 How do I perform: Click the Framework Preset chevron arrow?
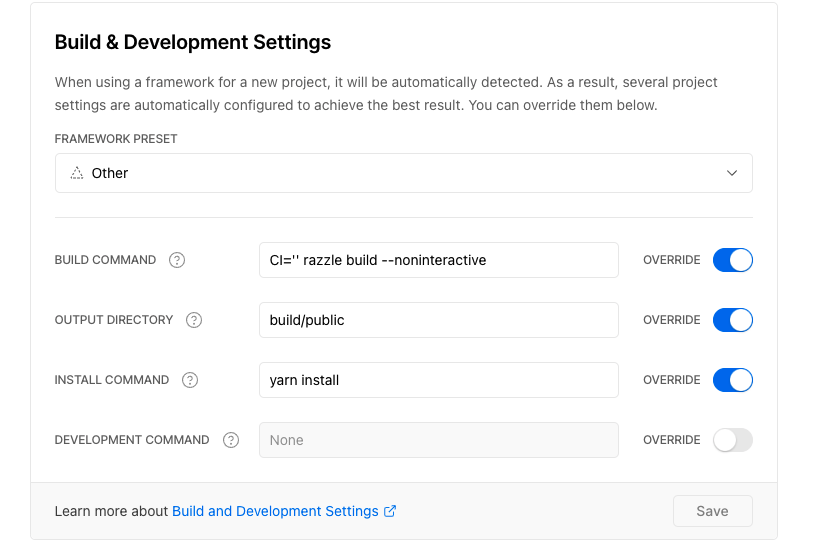tap(732, 173)
